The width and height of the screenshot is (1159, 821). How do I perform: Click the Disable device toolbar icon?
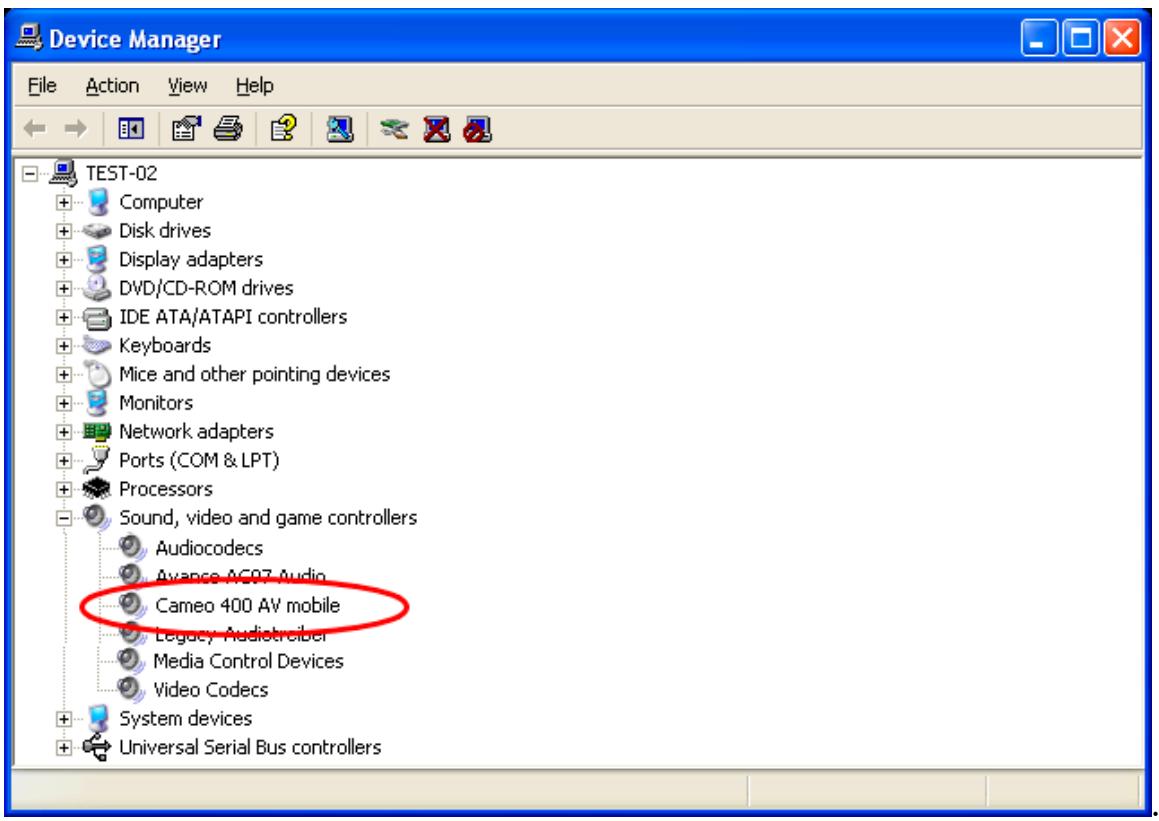pos(477,129)
